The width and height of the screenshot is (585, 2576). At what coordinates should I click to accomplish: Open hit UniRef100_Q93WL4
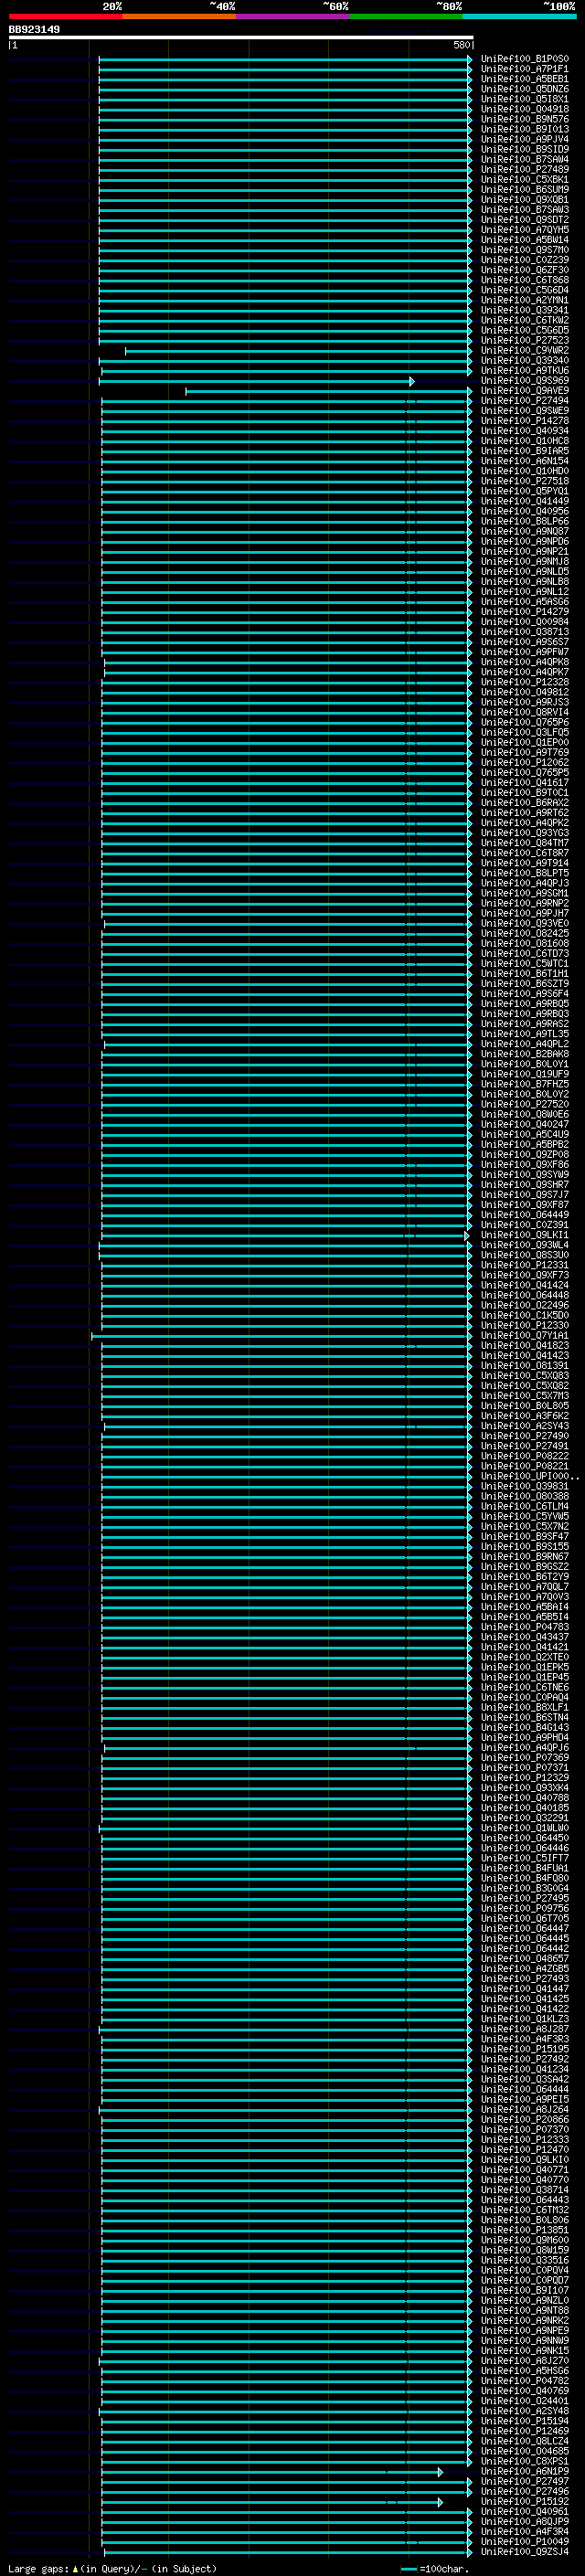tap(524, 1245)
